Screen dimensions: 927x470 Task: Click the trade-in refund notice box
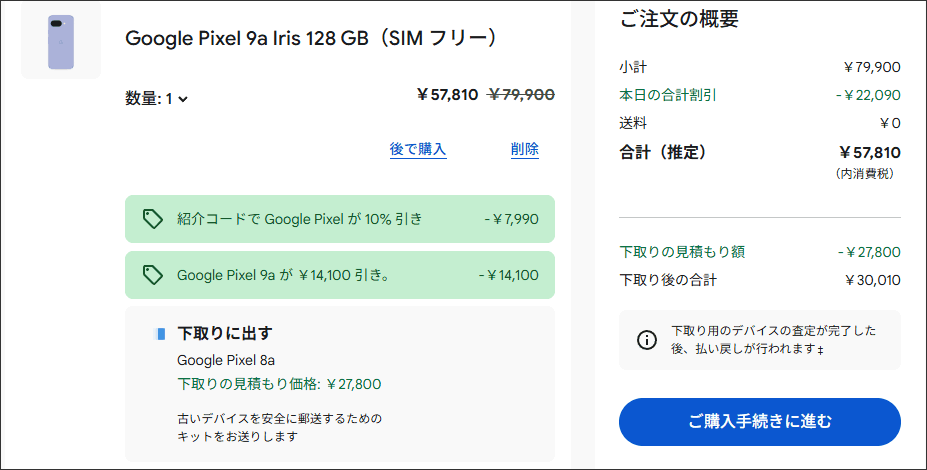tap(759, 340)
